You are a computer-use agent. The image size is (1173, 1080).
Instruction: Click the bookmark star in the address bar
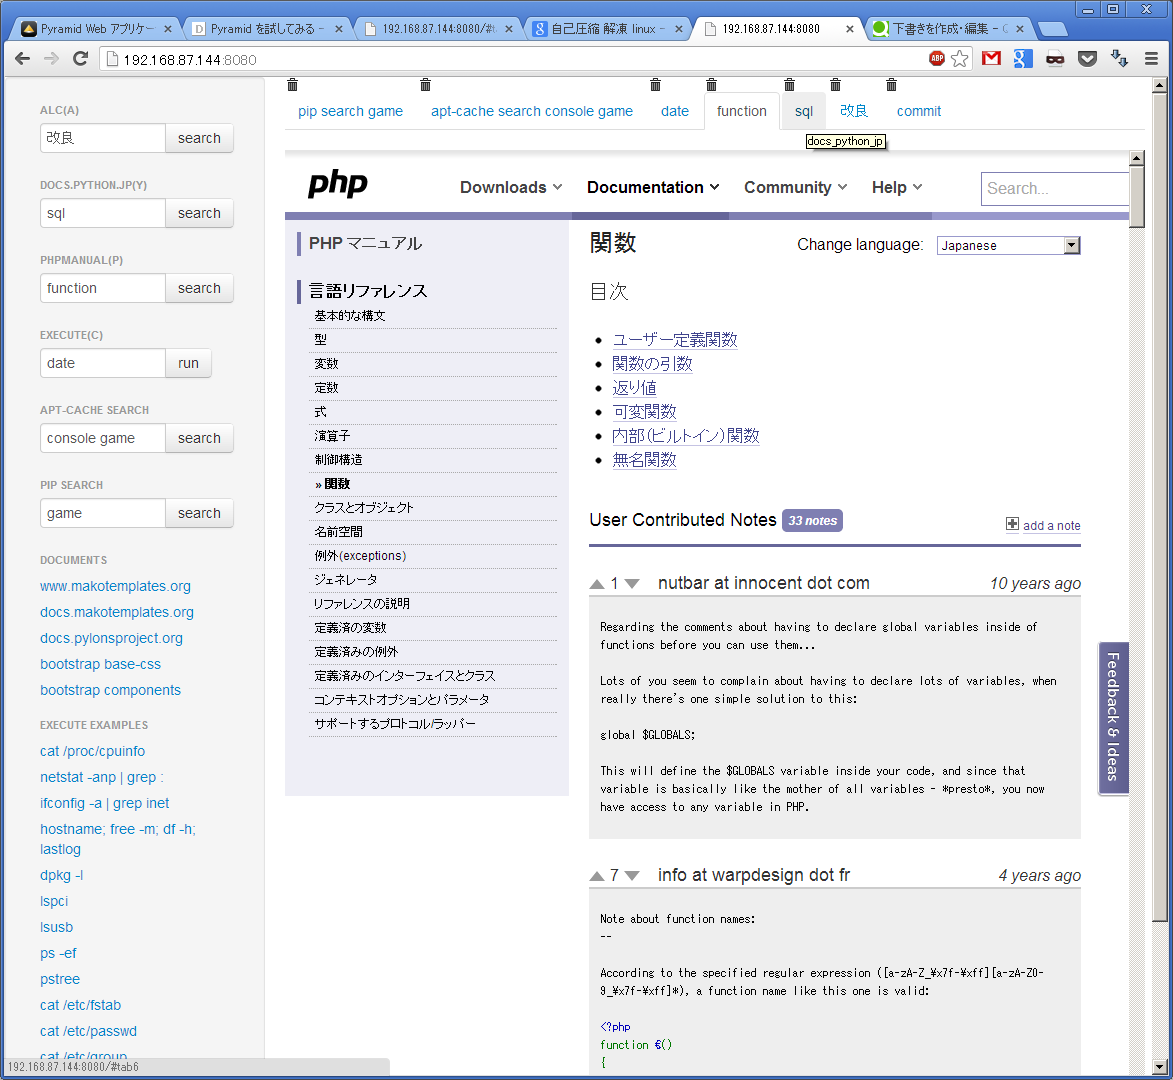tap(958, 59)
